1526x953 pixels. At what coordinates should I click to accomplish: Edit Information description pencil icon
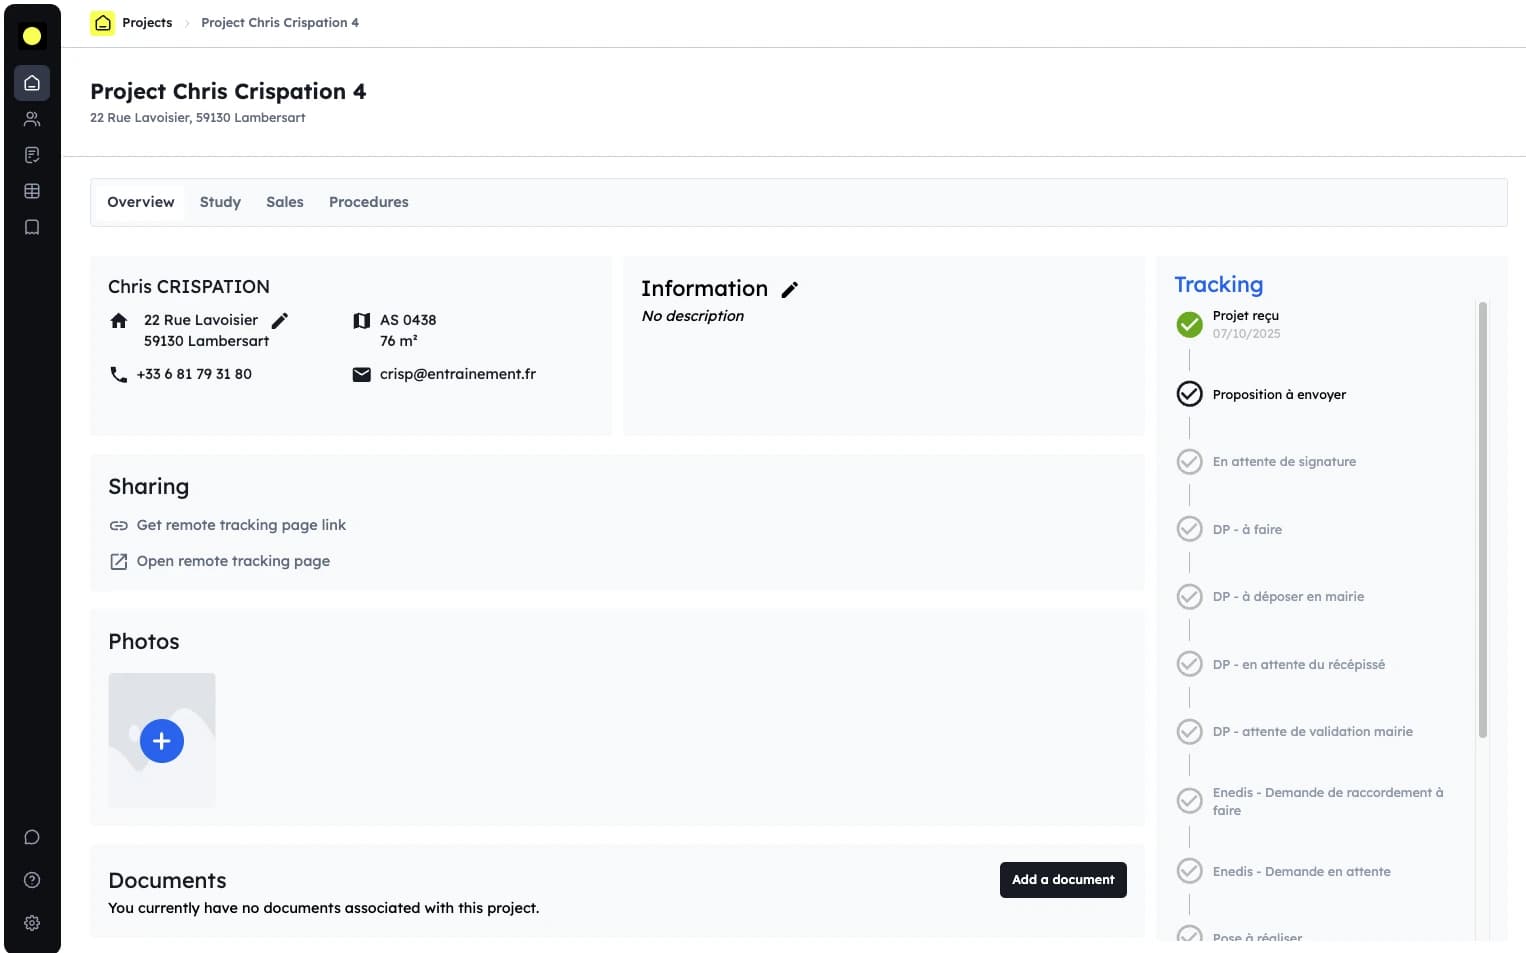click(790, 290)
